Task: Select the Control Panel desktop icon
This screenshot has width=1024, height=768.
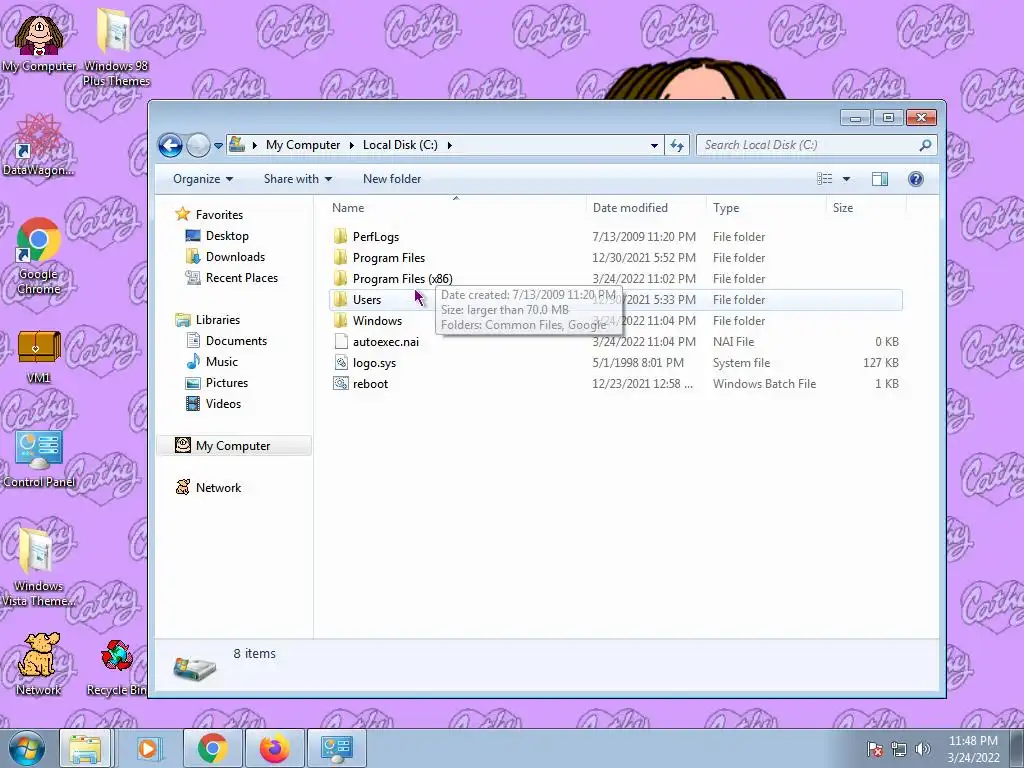Action: (x=39, y=460)
